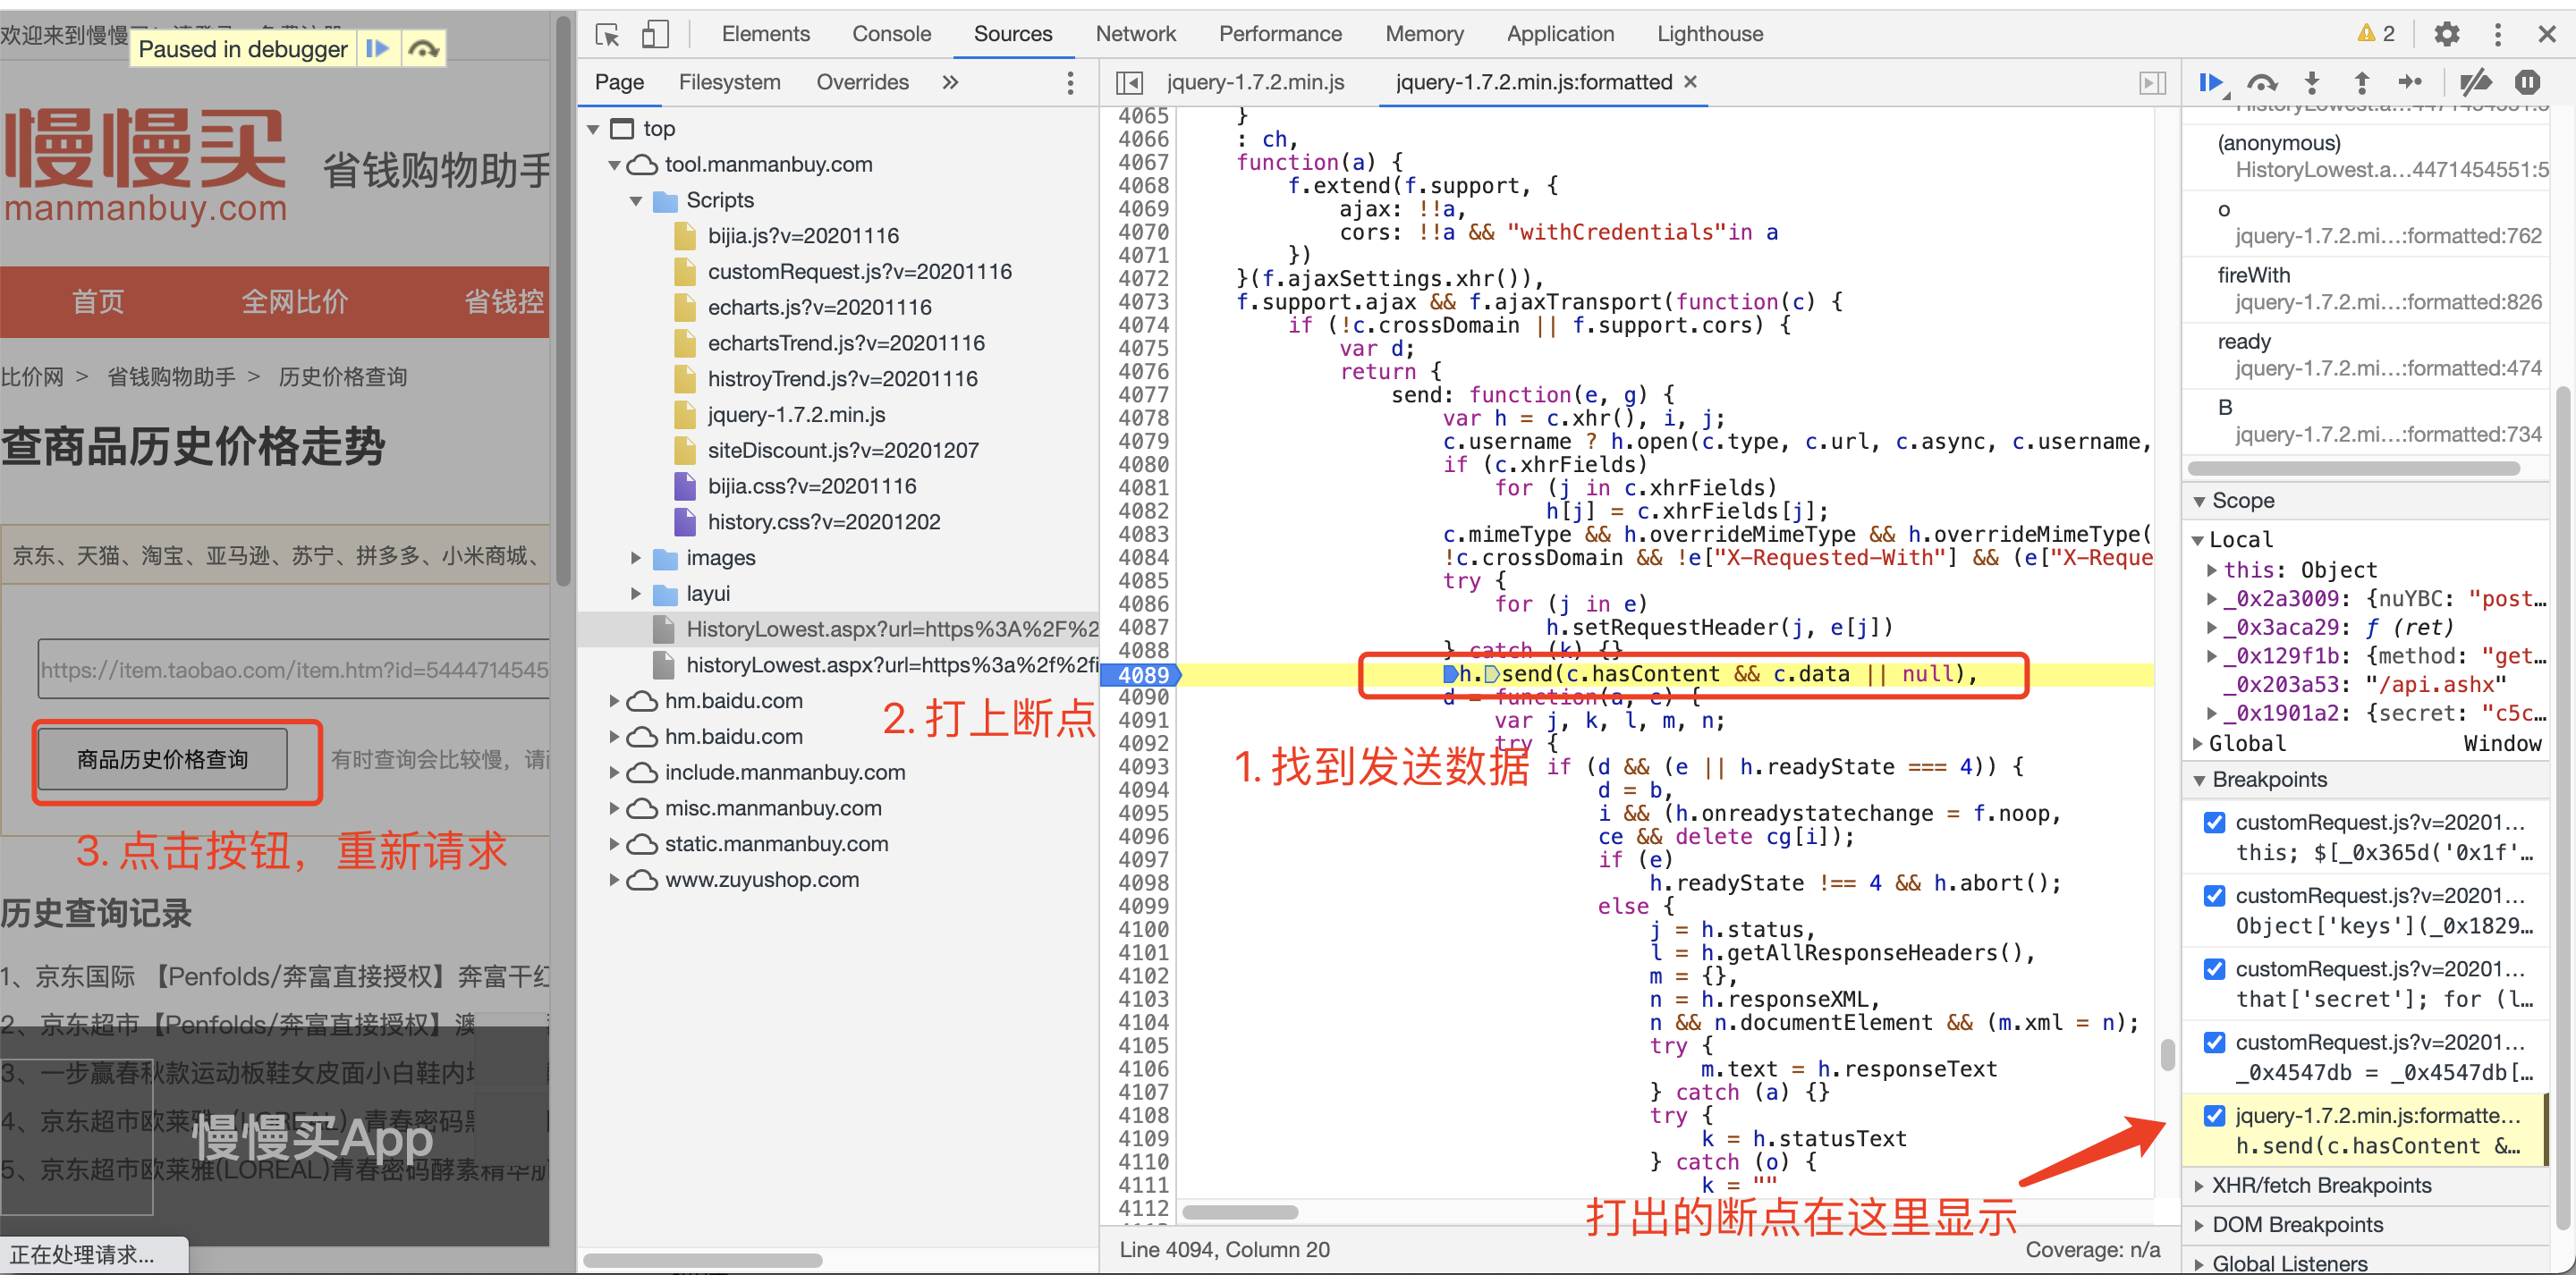The height and width of the screenshot is (1275, 2576).
Task: Open the Filesystem tab
Action: coord(729,82)
